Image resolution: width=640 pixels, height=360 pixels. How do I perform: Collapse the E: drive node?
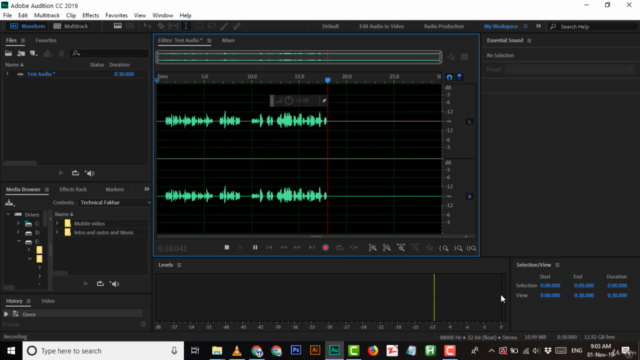19,241
